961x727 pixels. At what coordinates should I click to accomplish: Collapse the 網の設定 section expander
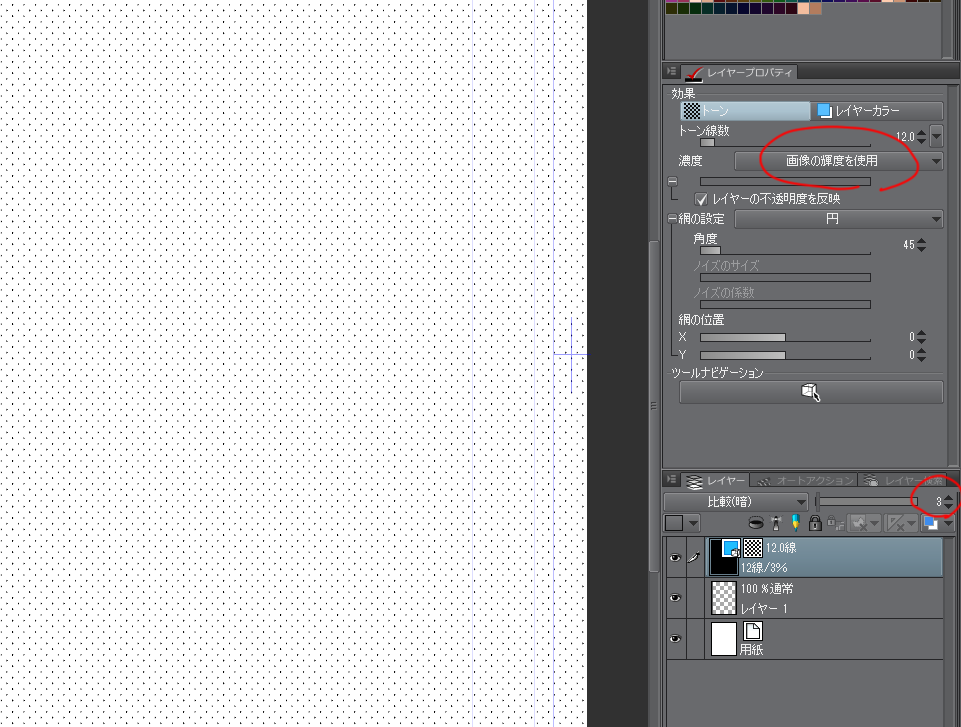pyautogui.click(x=672, y=218)
